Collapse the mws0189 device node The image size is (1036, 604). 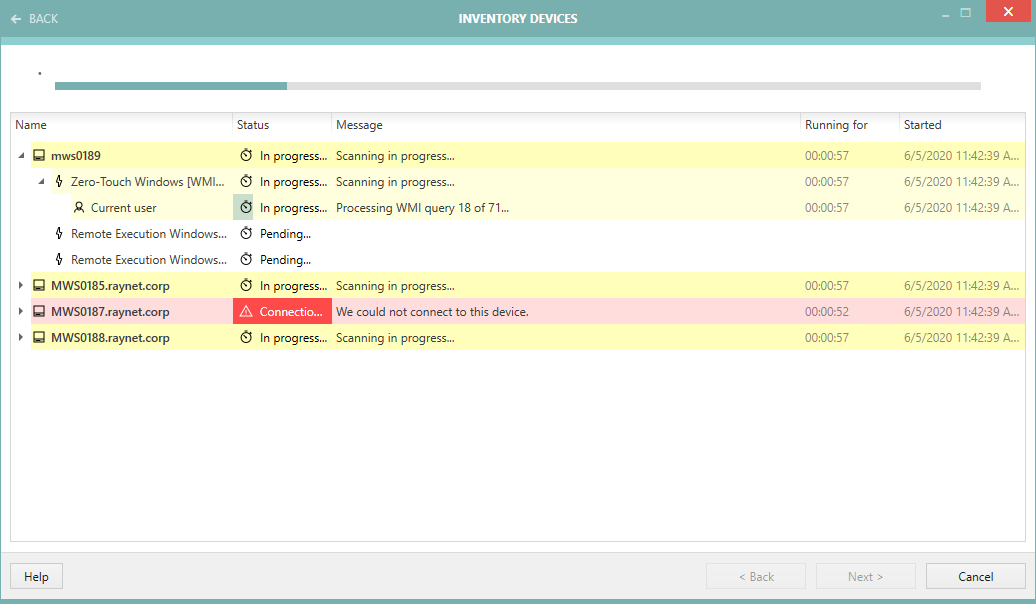[21, 156]
